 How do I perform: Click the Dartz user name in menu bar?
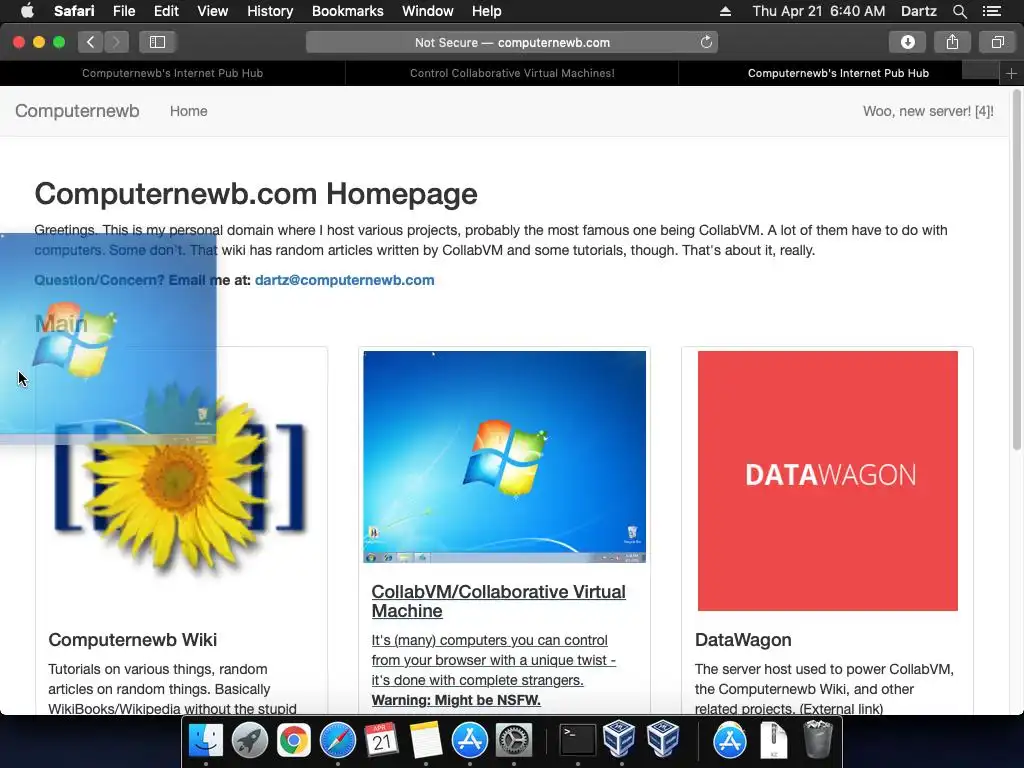pyautogui.click(x=918, y=11)
